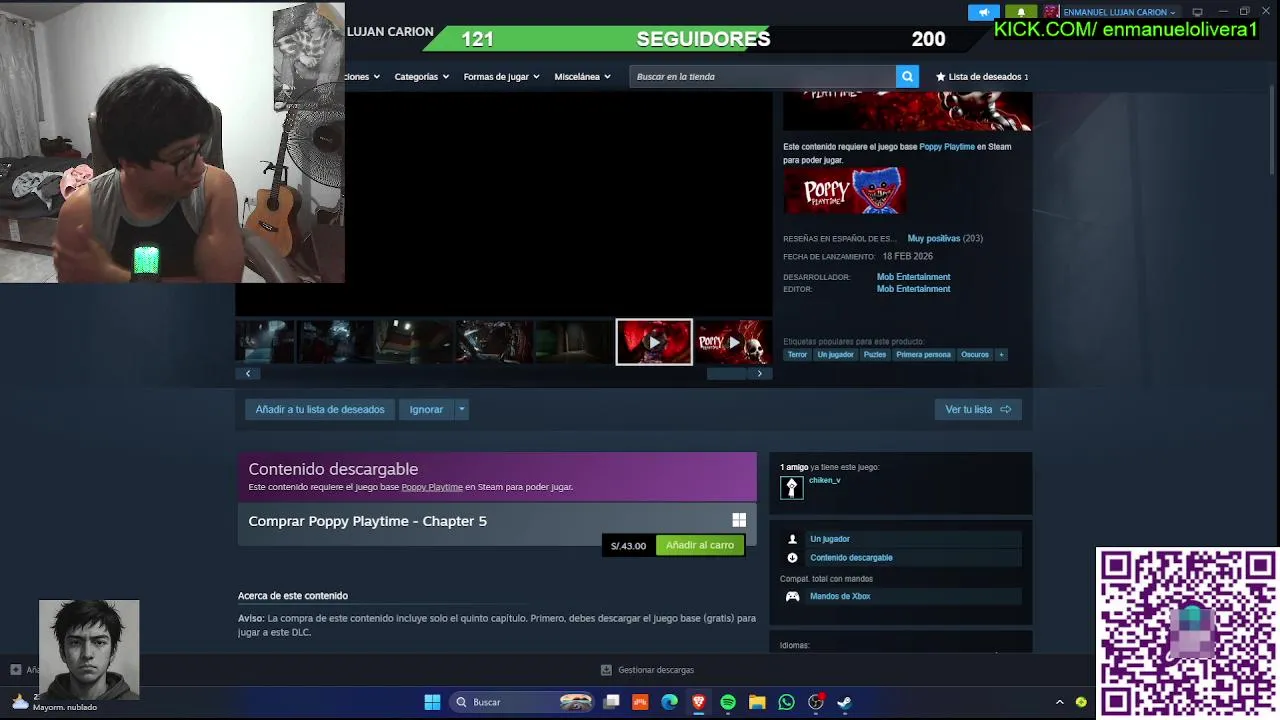
Task: Switch to Big Picture mode icon
Action: 1197,12
